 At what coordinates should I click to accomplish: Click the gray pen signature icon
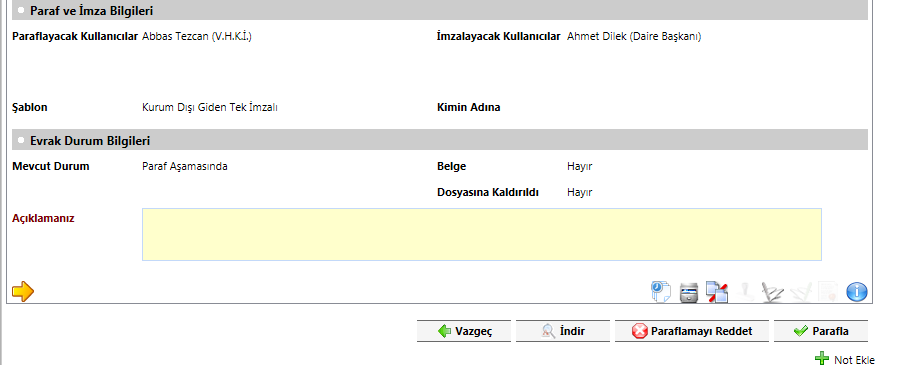pyautogui.click(x=773, y=292)
